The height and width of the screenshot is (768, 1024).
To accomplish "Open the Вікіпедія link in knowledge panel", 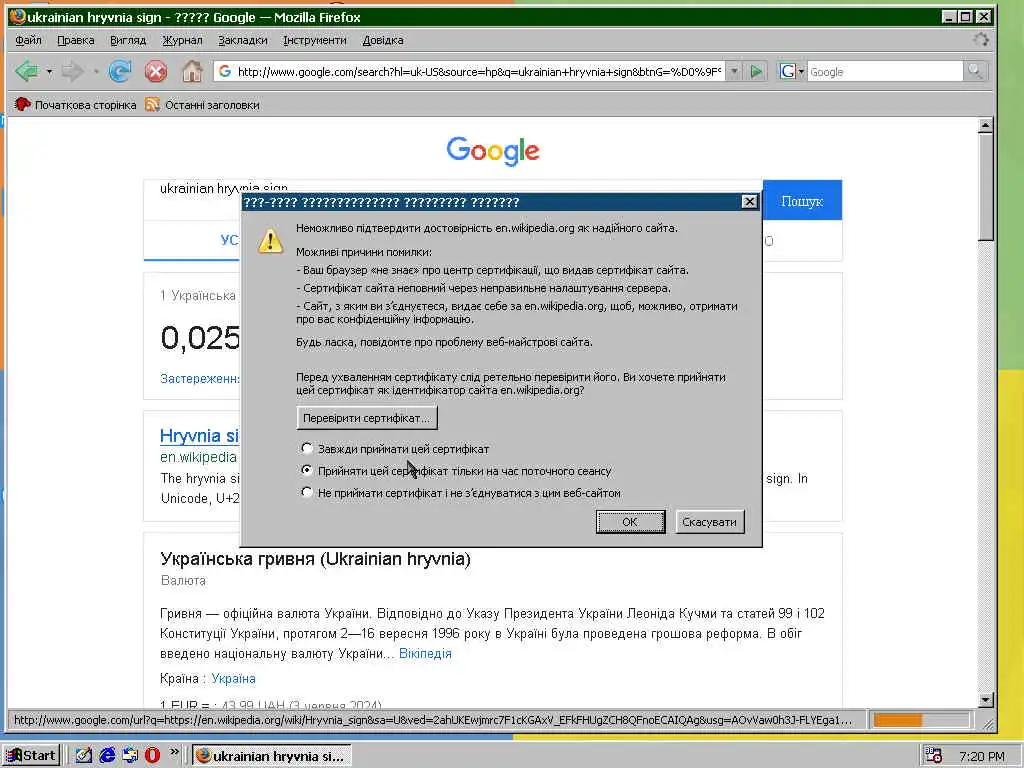I will pos(425,653).
